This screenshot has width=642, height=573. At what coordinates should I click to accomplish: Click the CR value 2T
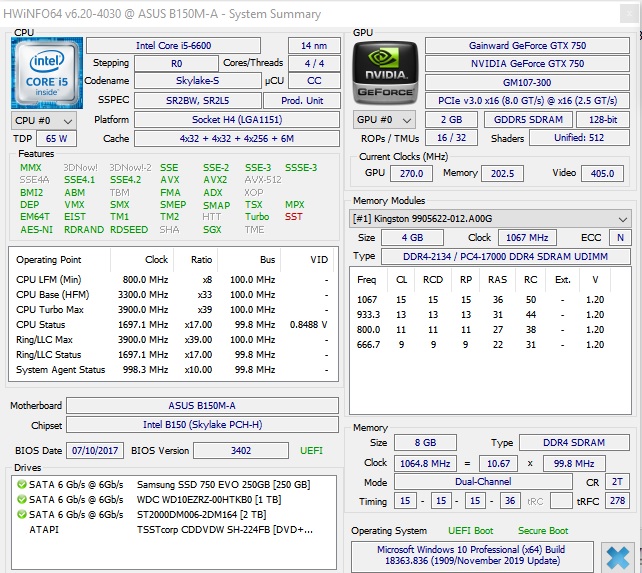pos(617,482)
